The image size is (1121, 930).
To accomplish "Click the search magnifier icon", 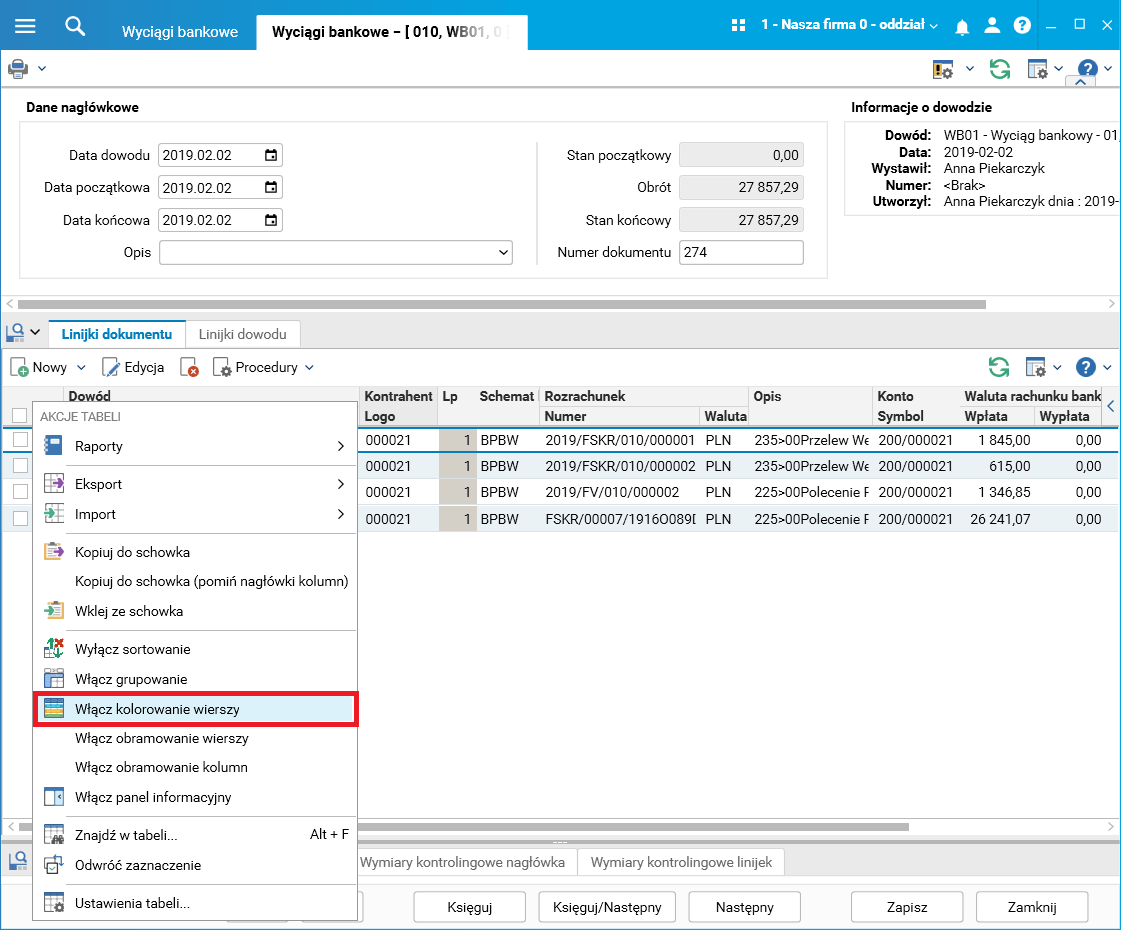I will [x=75, y=26].
